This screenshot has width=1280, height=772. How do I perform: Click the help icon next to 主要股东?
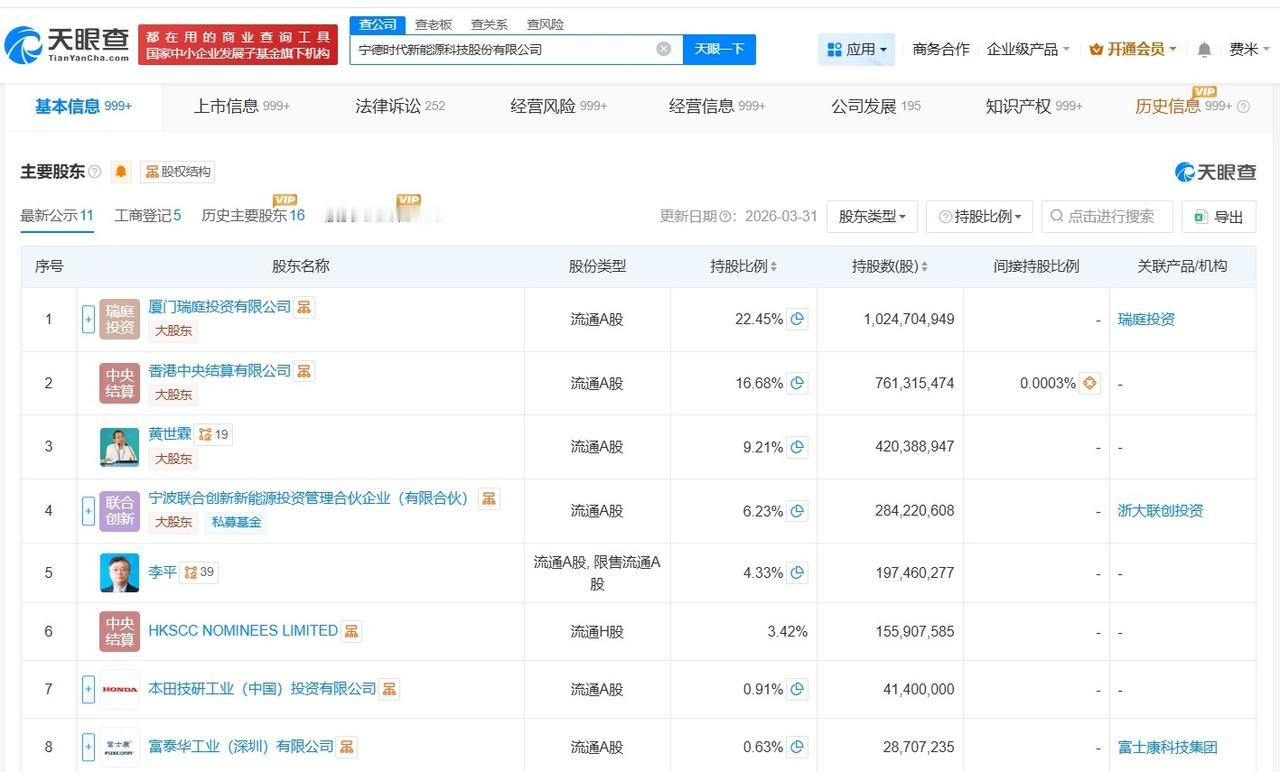[95, 172]
